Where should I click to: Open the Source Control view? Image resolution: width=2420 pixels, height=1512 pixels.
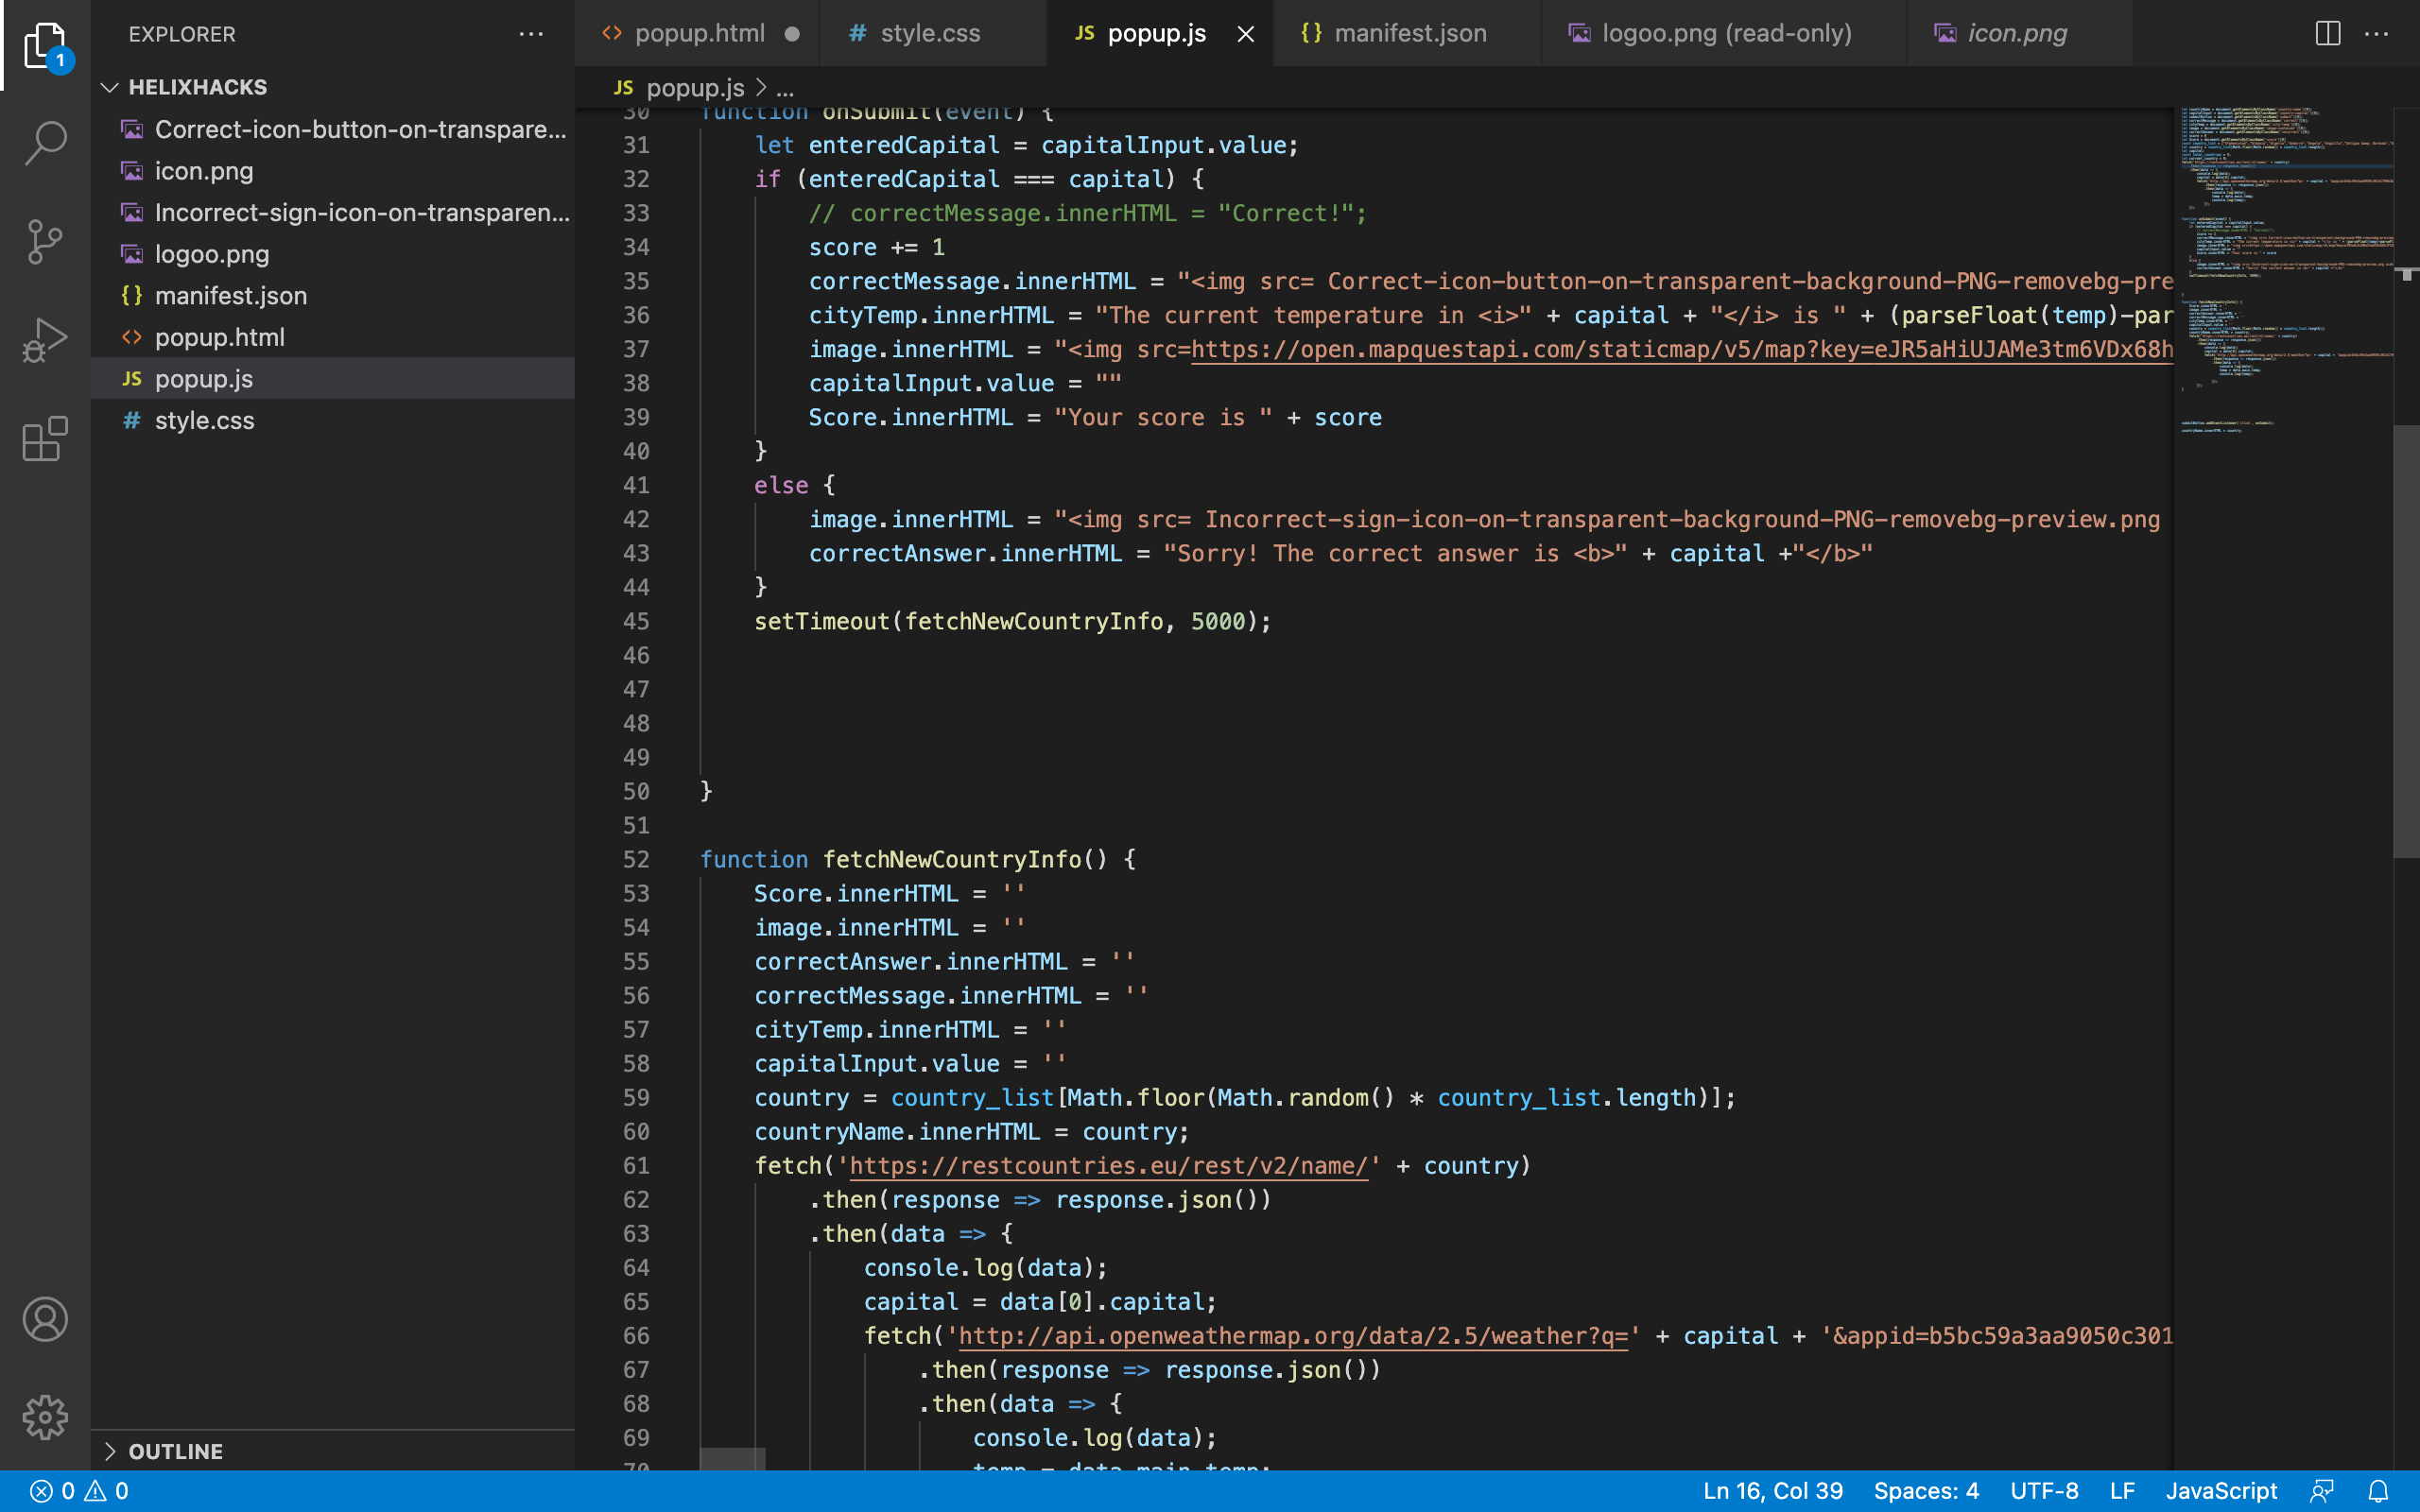point(45,241)
